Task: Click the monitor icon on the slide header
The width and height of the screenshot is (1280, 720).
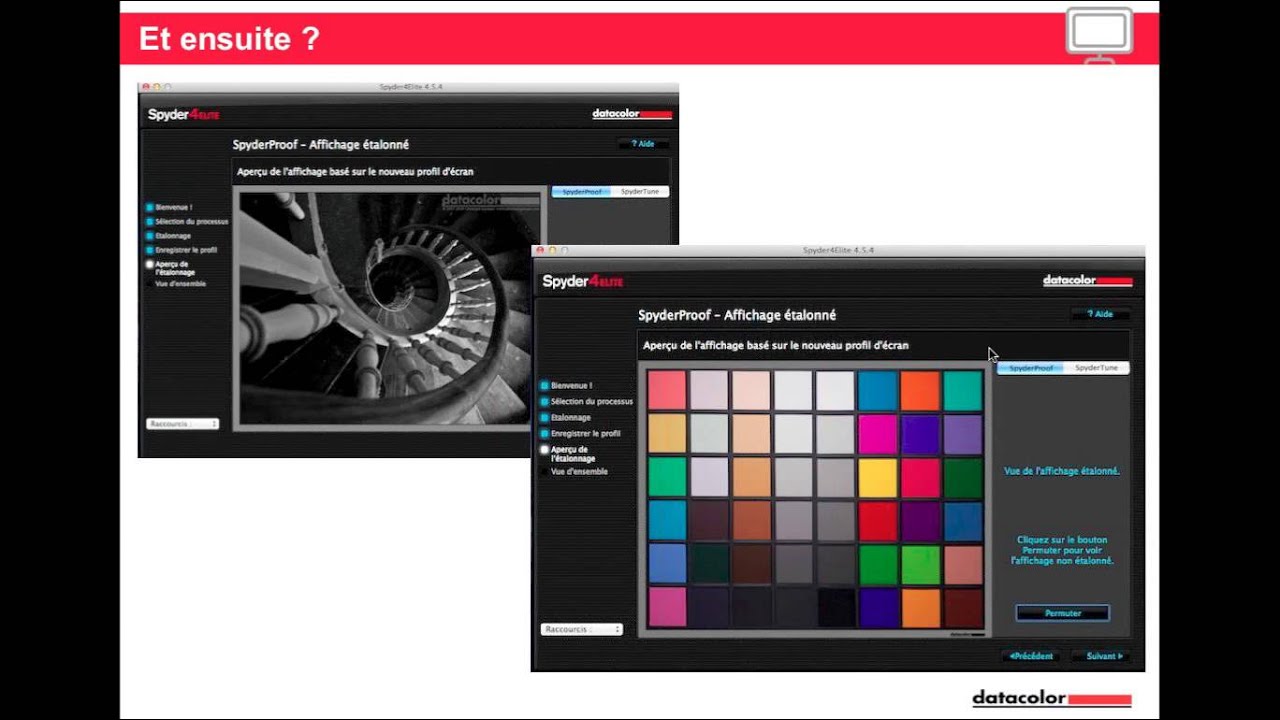Action: click(x=1099, y=36)
